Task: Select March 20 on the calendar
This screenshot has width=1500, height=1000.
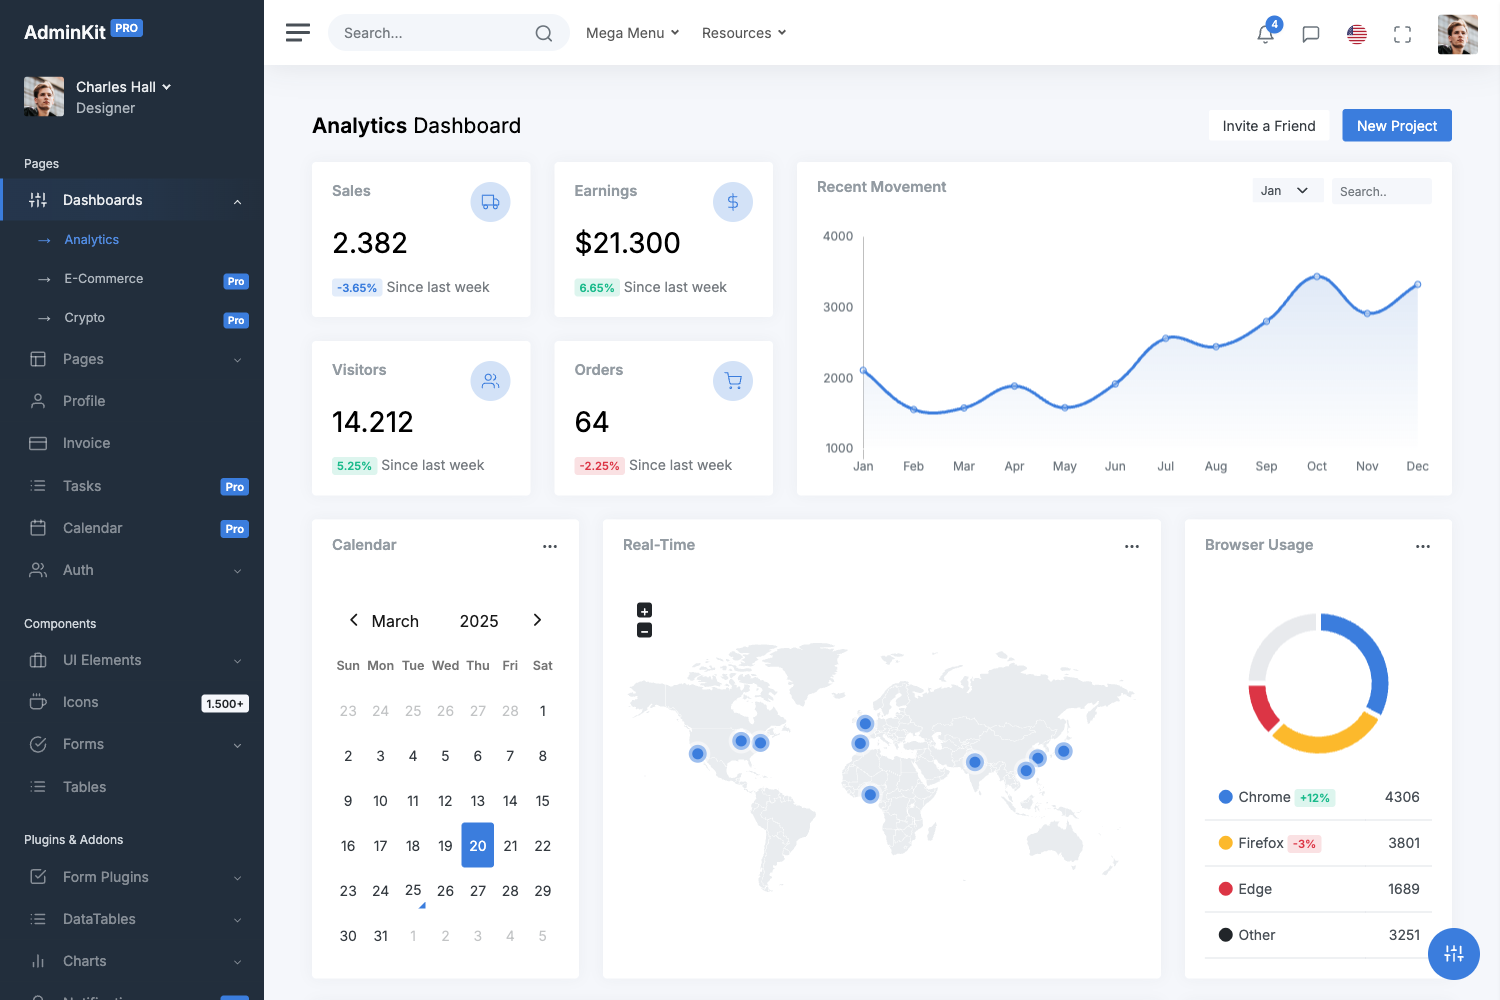Action: [x=477, y=845]
